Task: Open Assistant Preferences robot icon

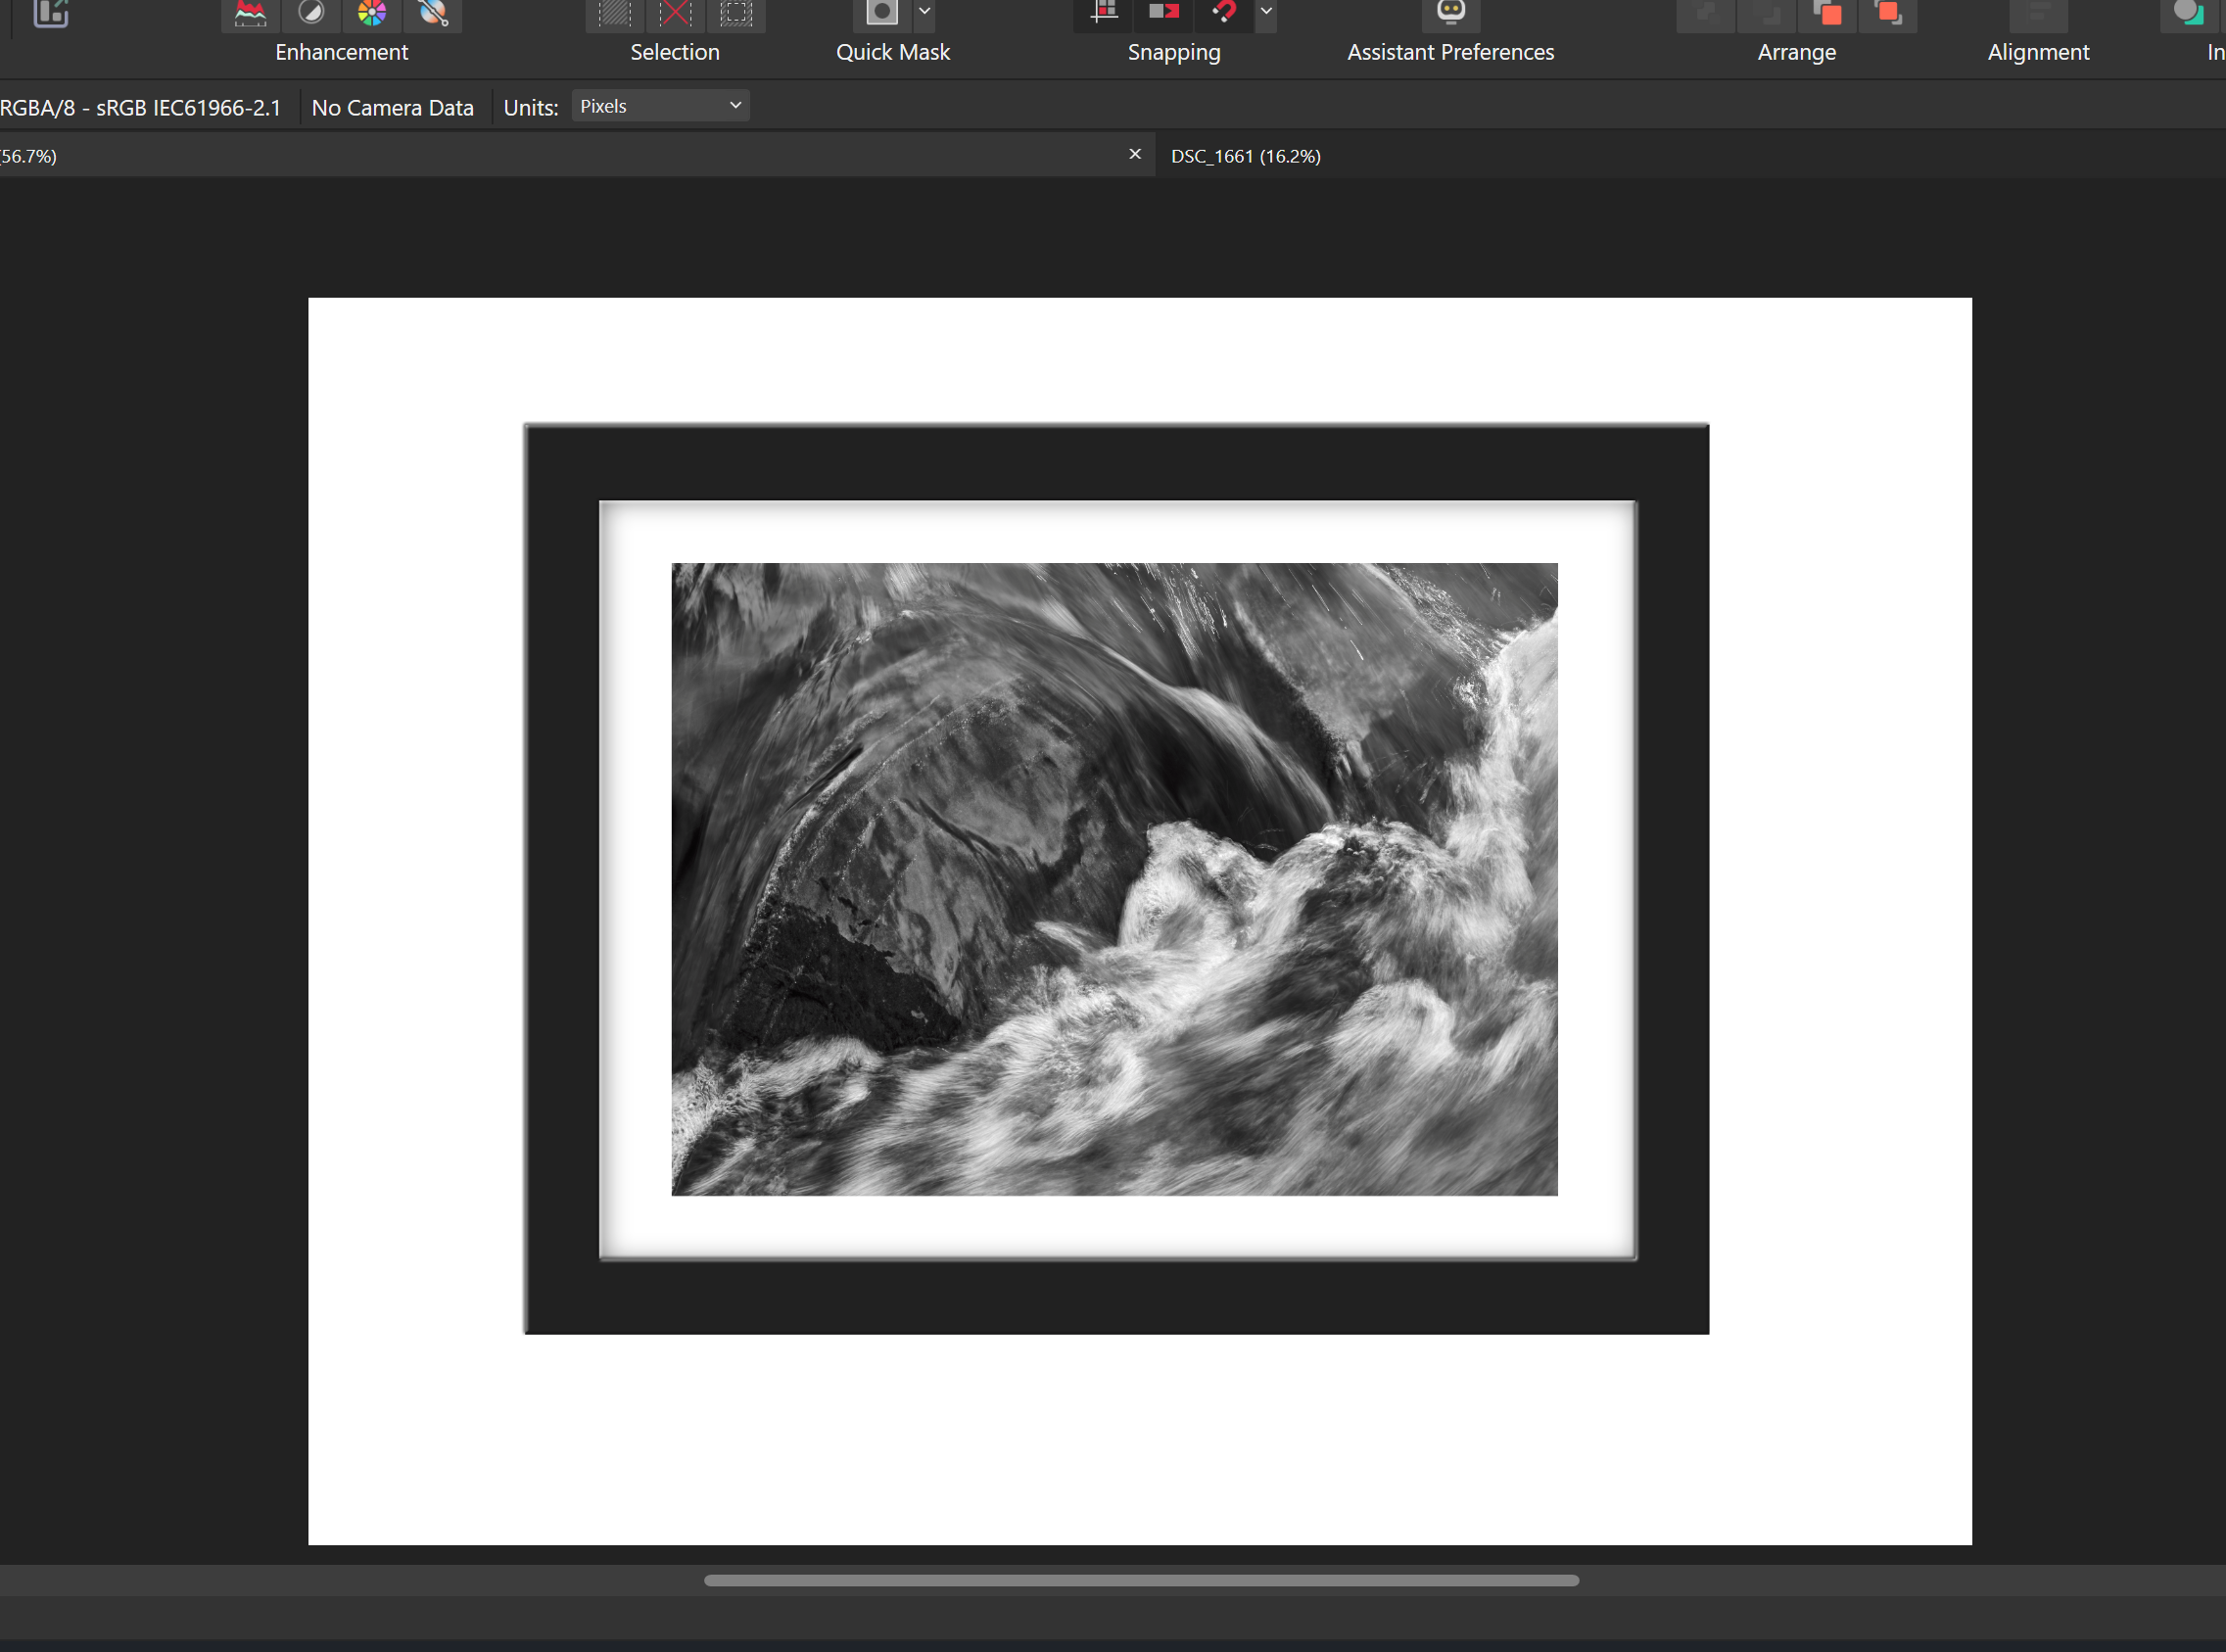Action: click(1451, 14)
